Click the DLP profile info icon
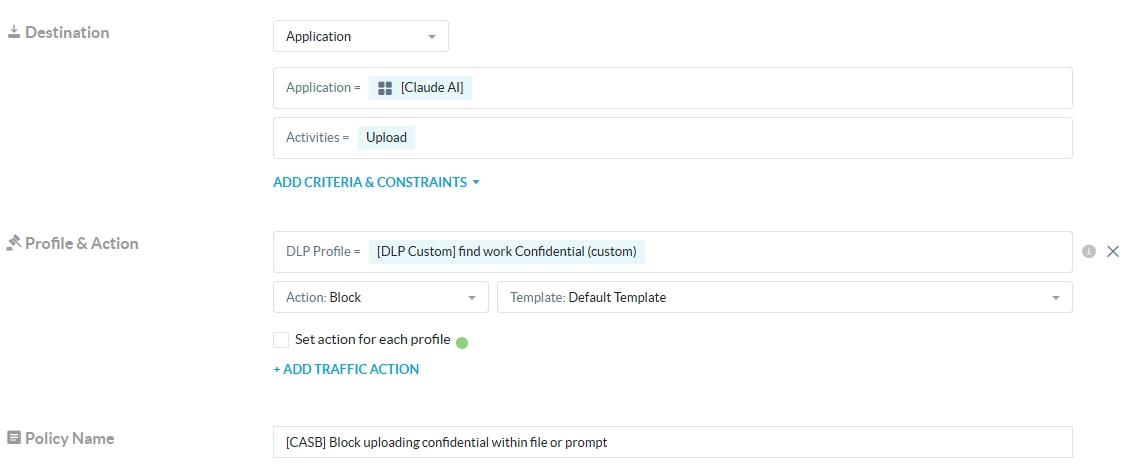This screenshot has height=464, width=1129. point(1089,251)
